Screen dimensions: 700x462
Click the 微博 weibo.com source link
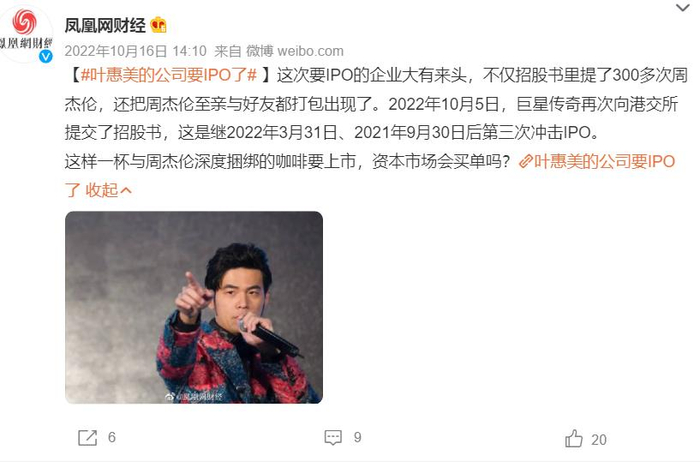(295, 51)
